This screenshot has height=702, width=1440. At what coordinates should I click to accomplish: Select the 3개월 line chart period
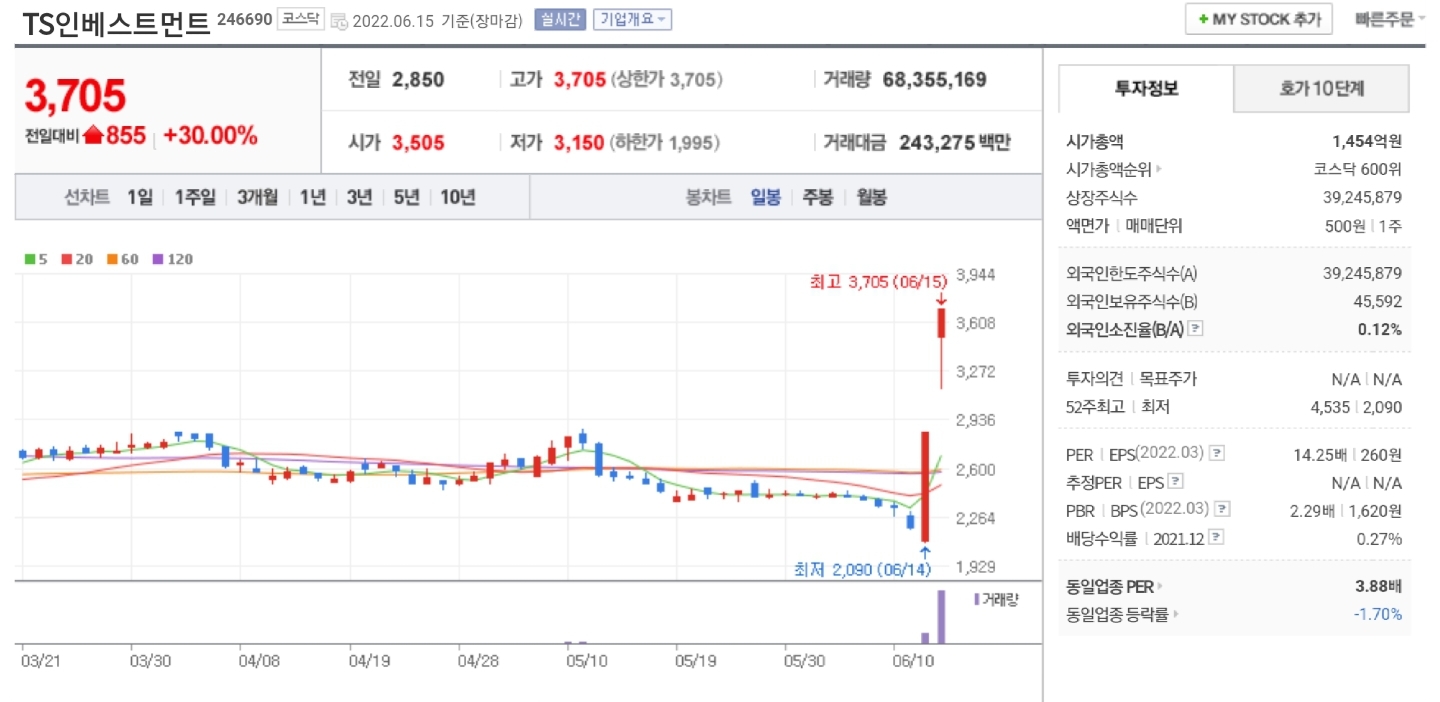click(258, 197)
